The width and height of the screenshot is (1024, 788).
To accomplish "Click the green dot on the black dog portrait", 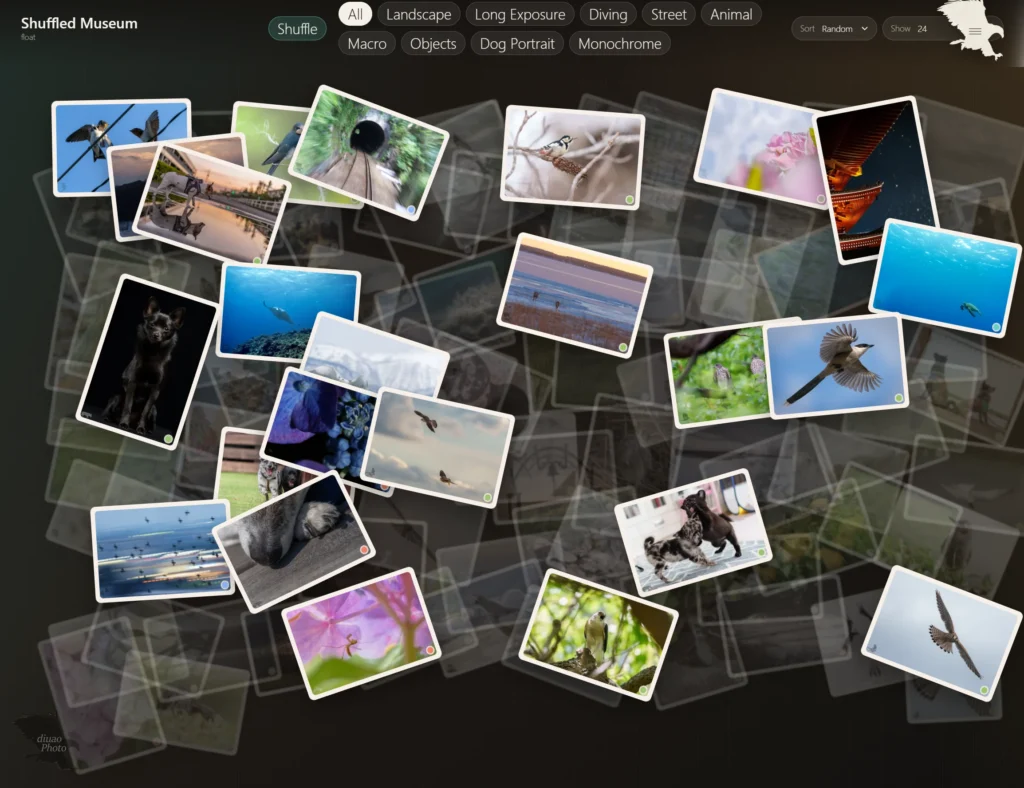I will click(168, 439).
